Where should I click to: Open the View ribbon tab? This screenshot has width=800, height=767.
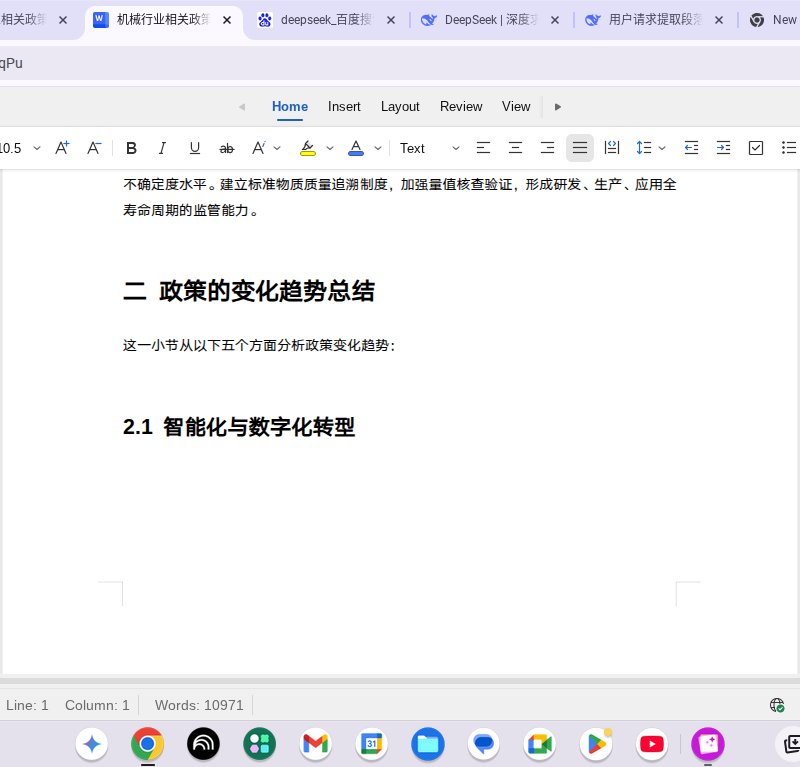tap(516, 107)
